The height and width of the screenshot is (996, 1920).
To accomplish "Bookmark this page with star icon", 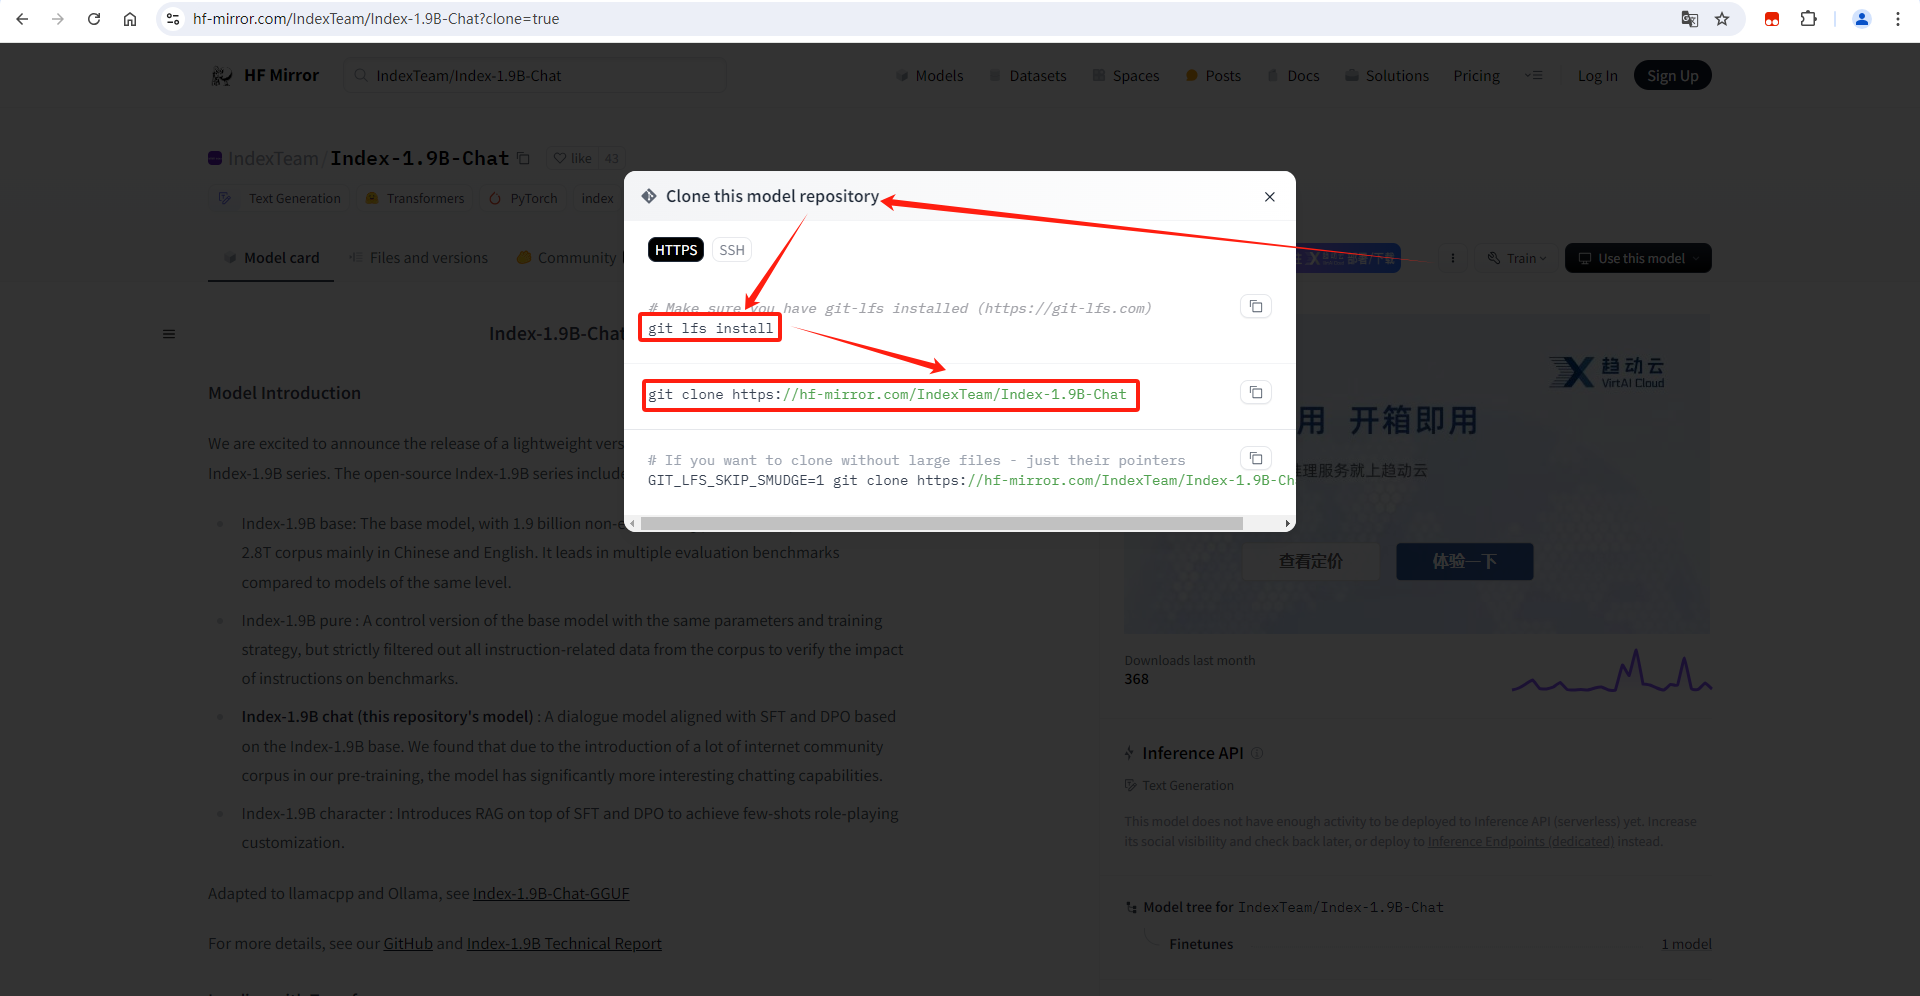I will [1722, 19].
